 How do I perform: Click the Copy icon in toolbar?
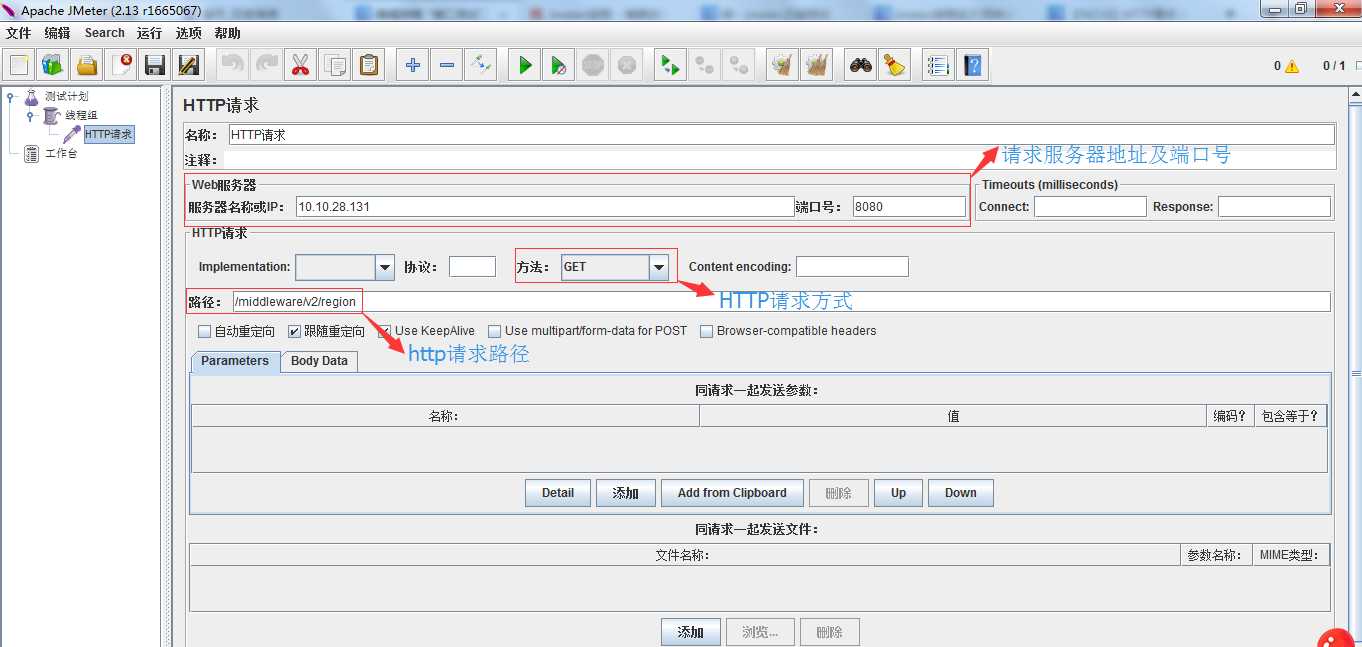pyautogui.click(x=335, y=65)
